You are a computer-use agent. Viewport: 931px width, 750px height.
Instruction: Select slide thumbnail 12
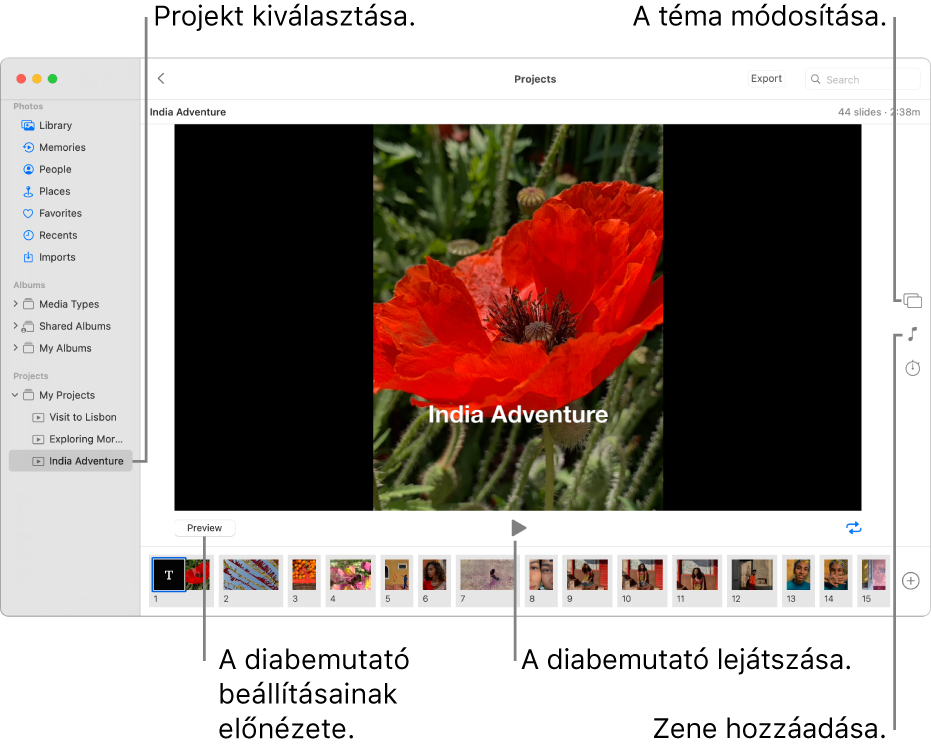click(x=752, y=574)
